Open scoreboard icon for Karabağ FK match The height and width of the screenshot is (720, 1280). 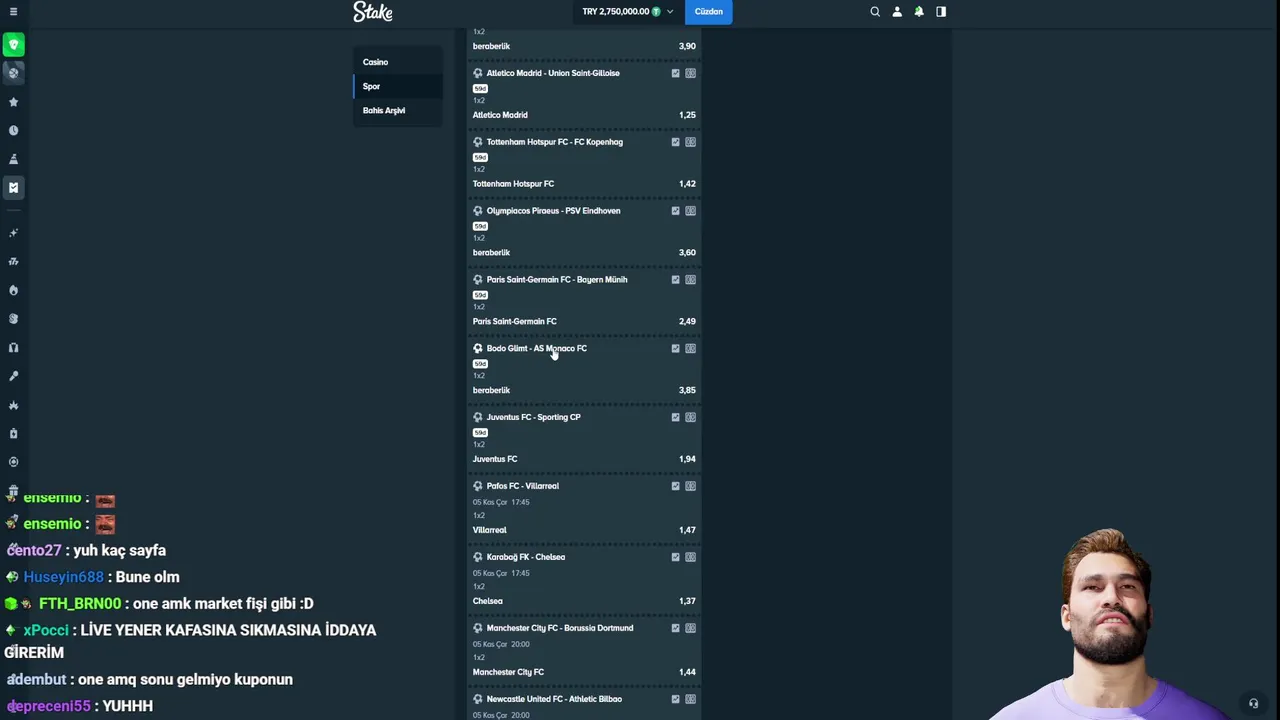pos(690,557)
